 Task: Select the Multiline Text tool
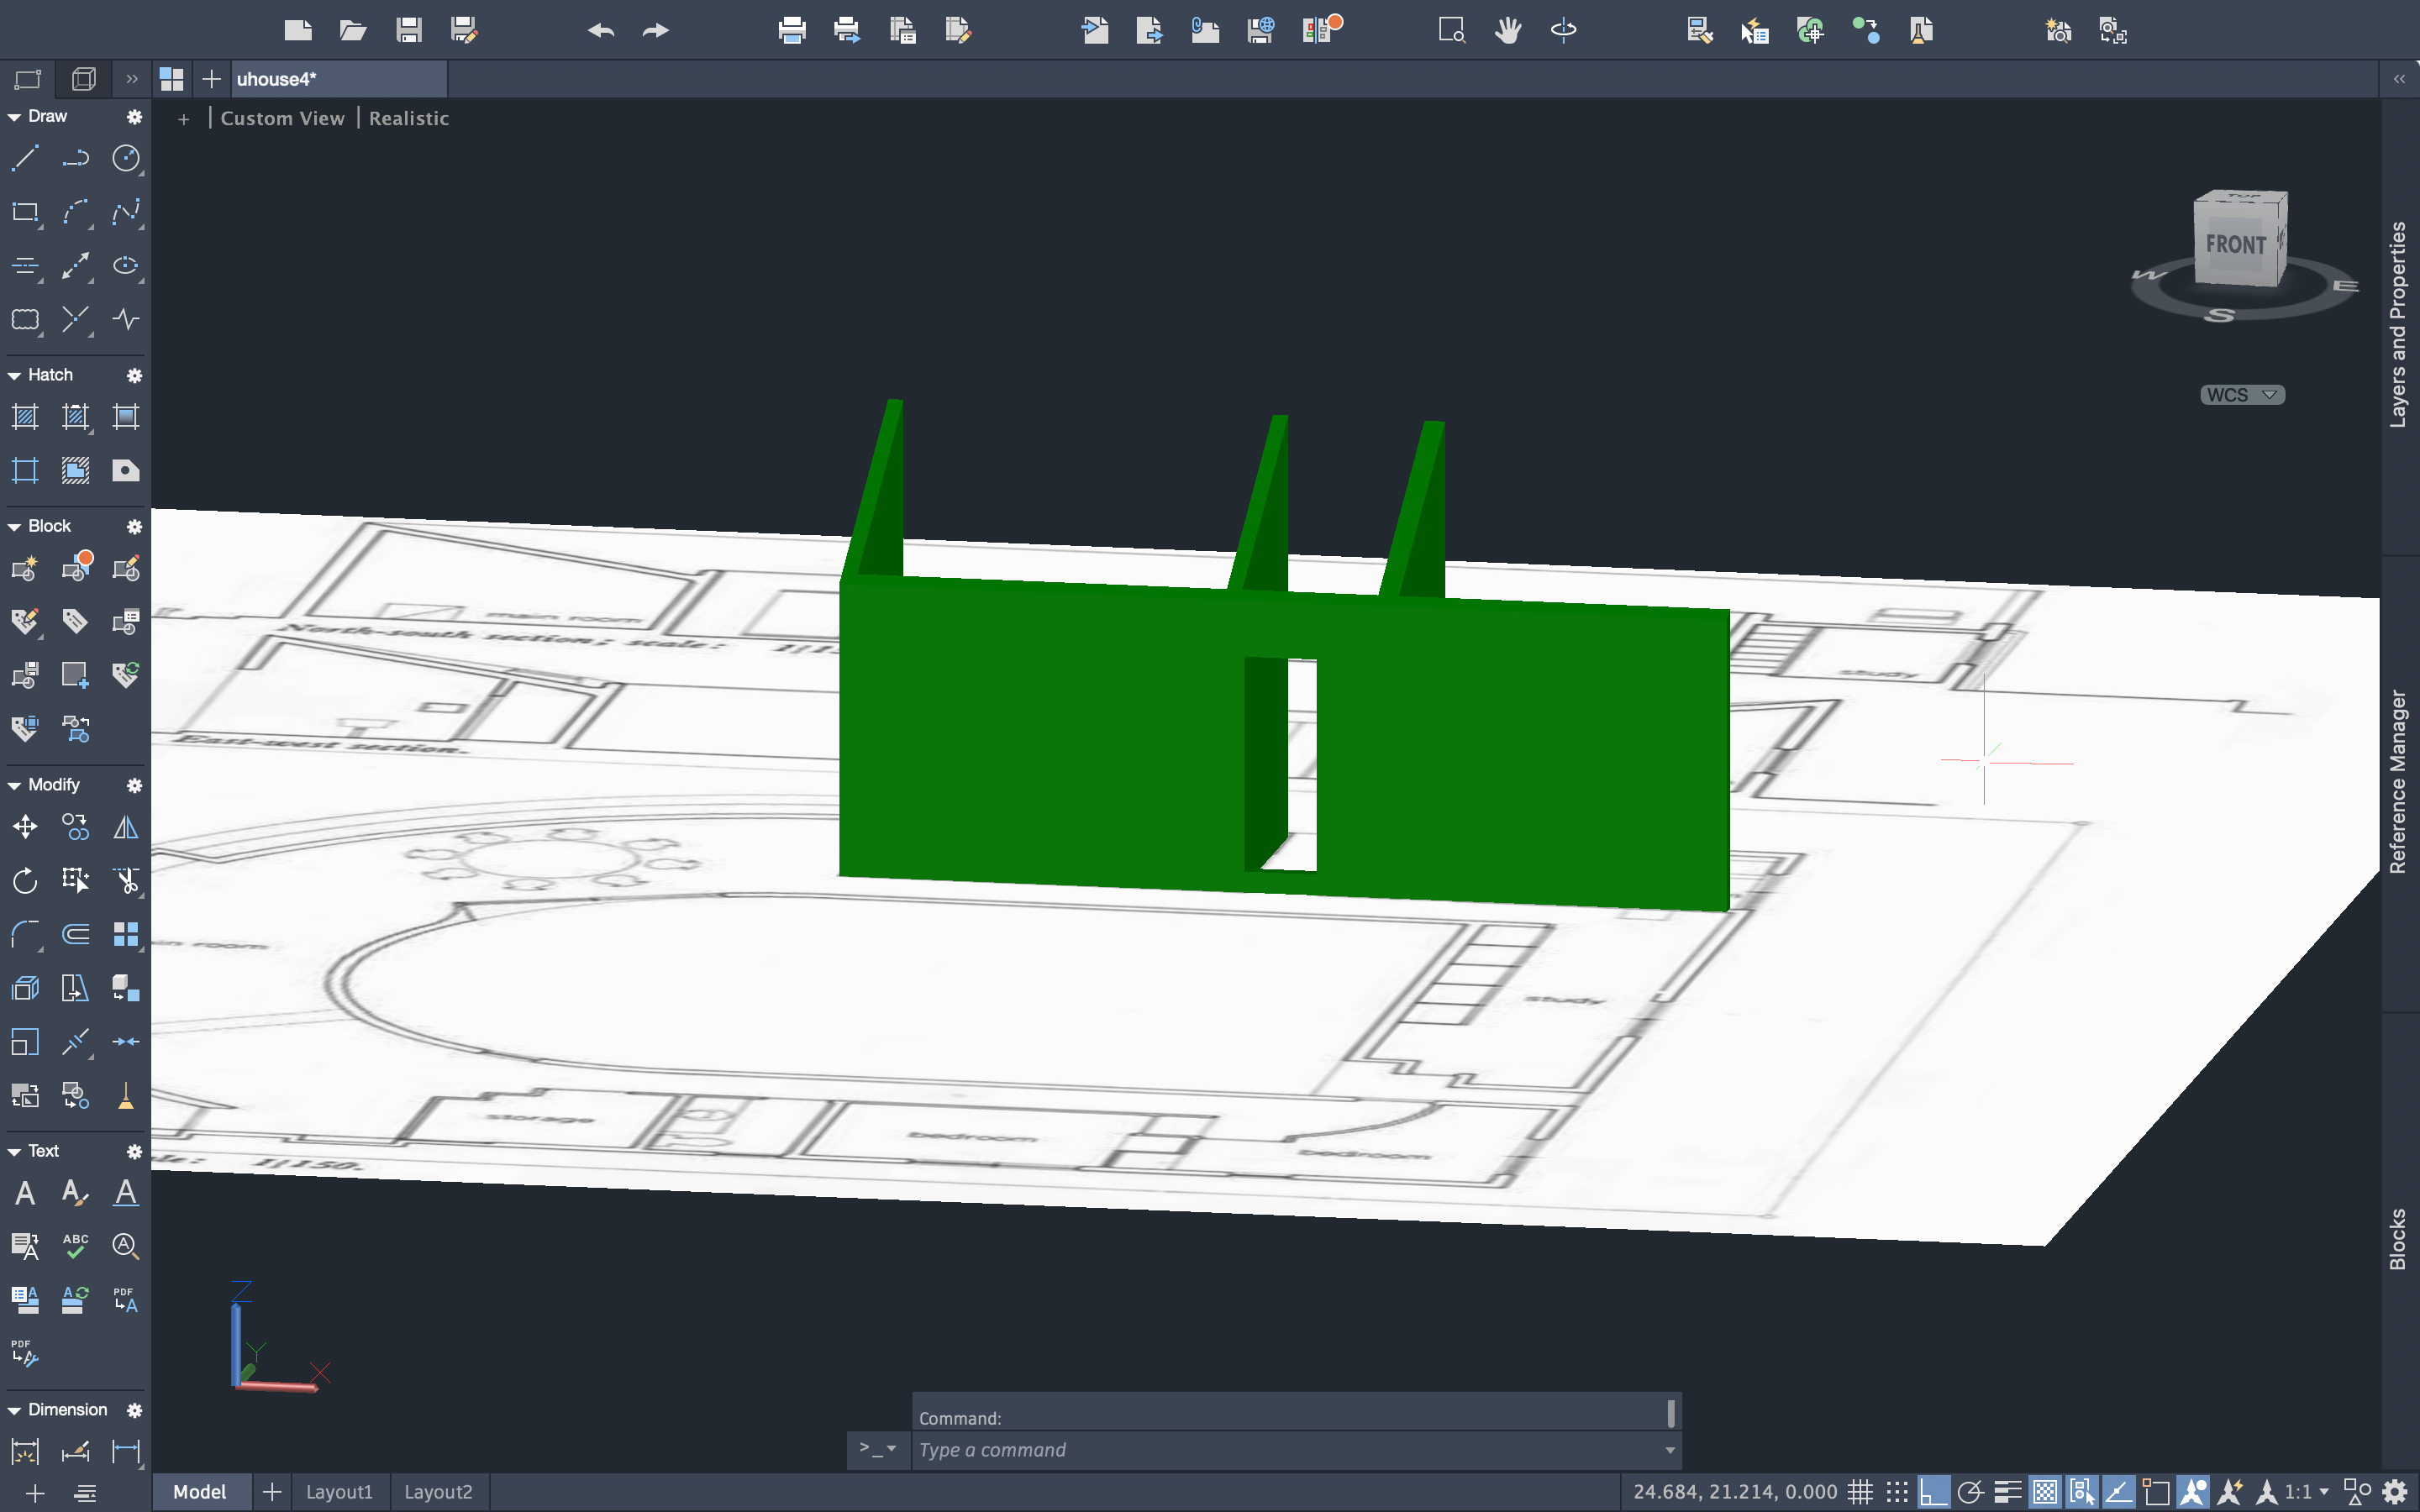pyautogui.click(x=25, y=1193)
